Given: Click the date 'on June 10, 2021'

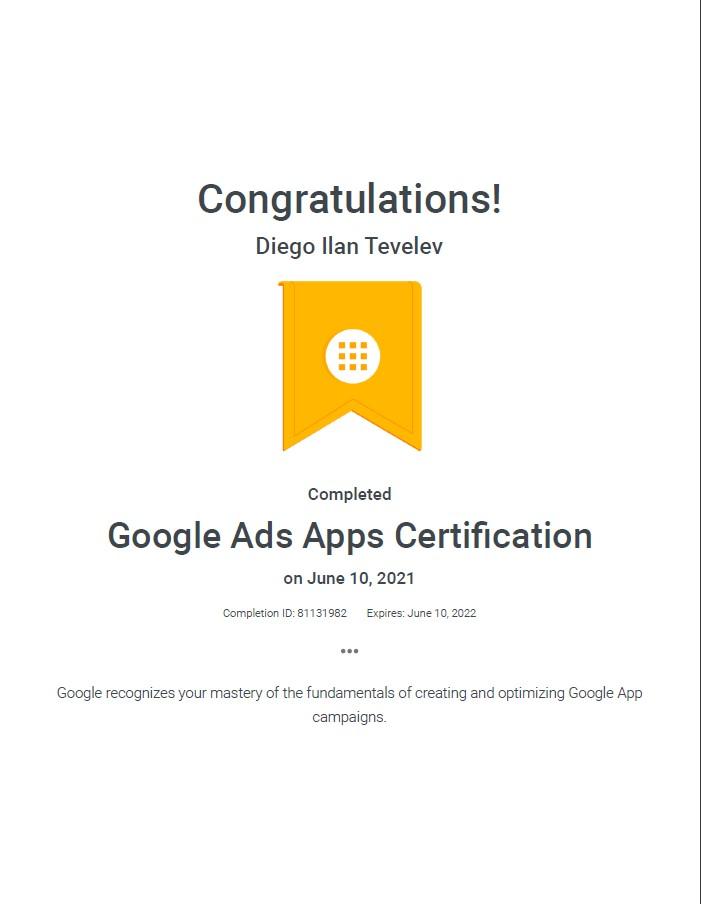Looking at the screenshot, I should click(349, 578).
